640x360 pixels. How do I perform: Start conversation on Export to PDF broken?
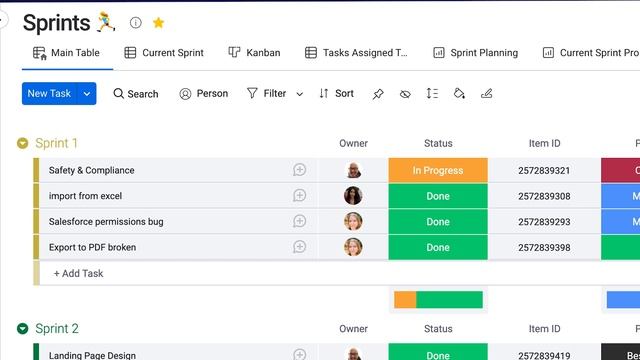300,247
